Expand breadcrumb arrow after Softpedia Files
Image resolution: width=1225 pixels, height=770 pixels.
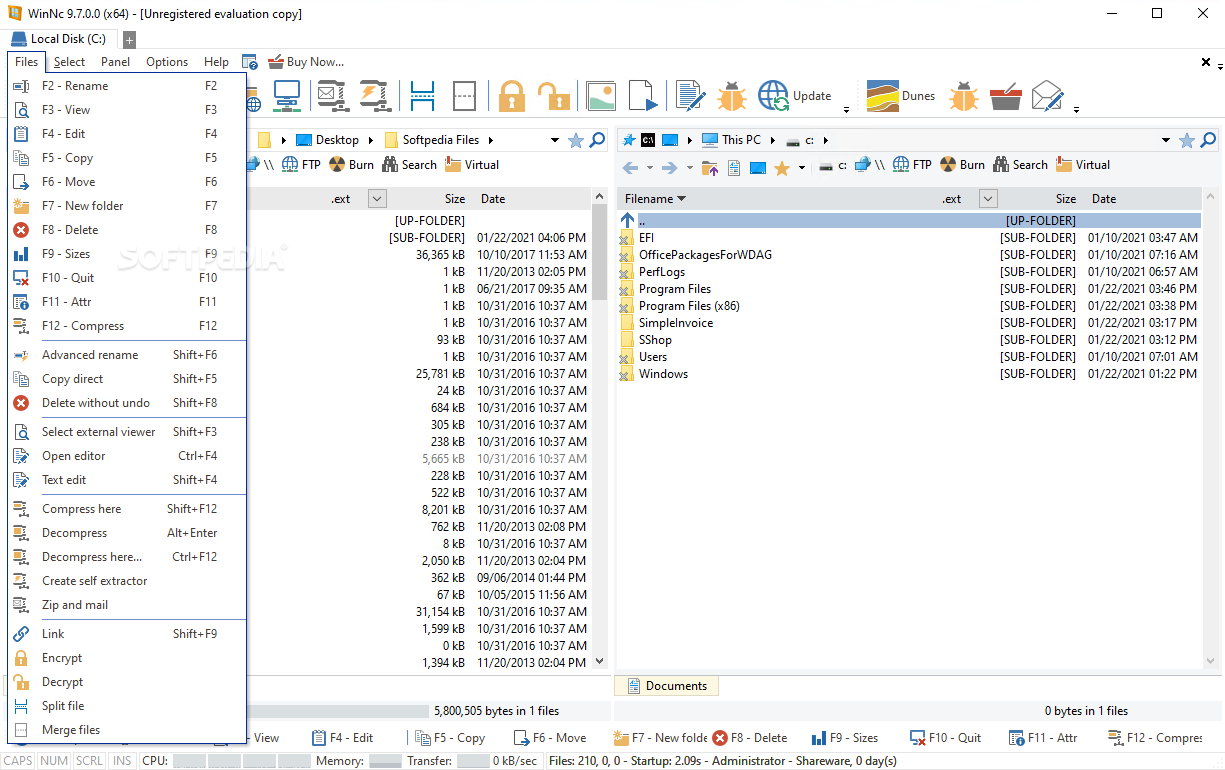(x=491, y=140)
